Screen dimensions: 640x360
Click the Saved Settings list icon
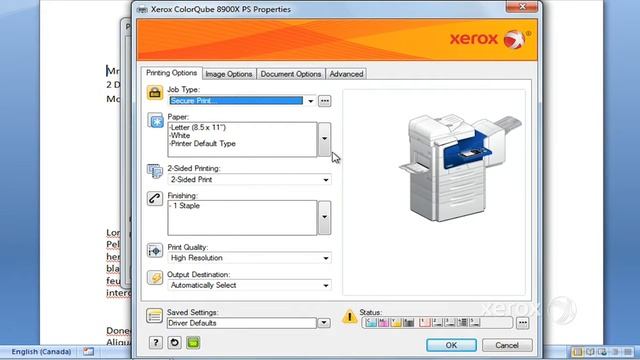point(154,316)
